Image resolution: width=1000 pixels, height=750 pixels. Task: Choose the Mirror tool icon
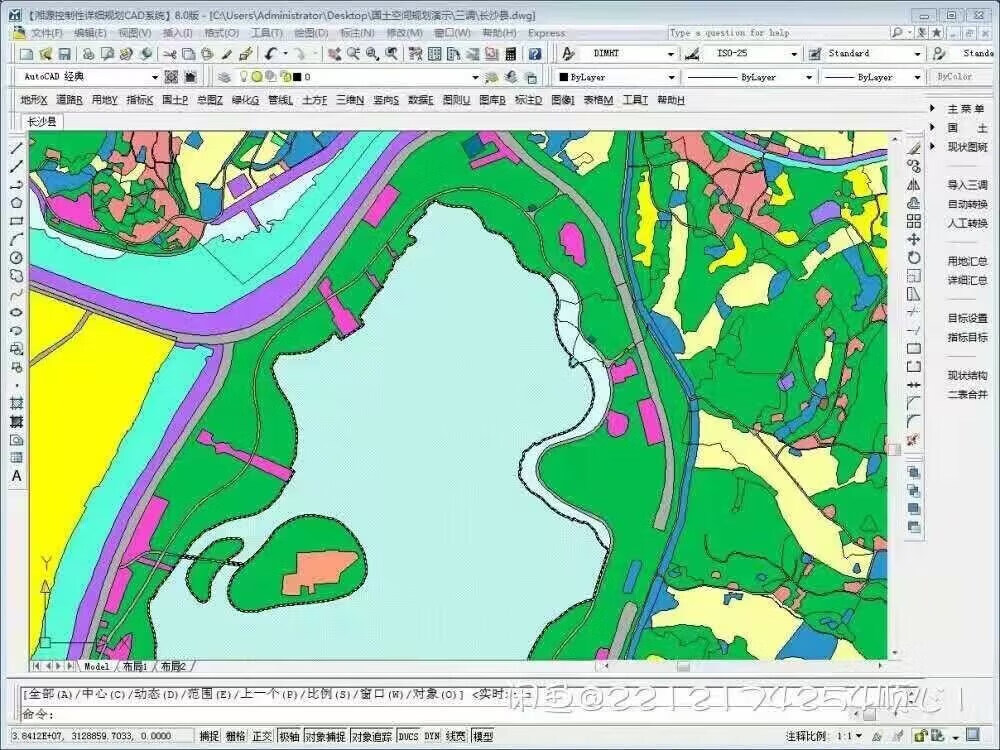pos(914,185)
